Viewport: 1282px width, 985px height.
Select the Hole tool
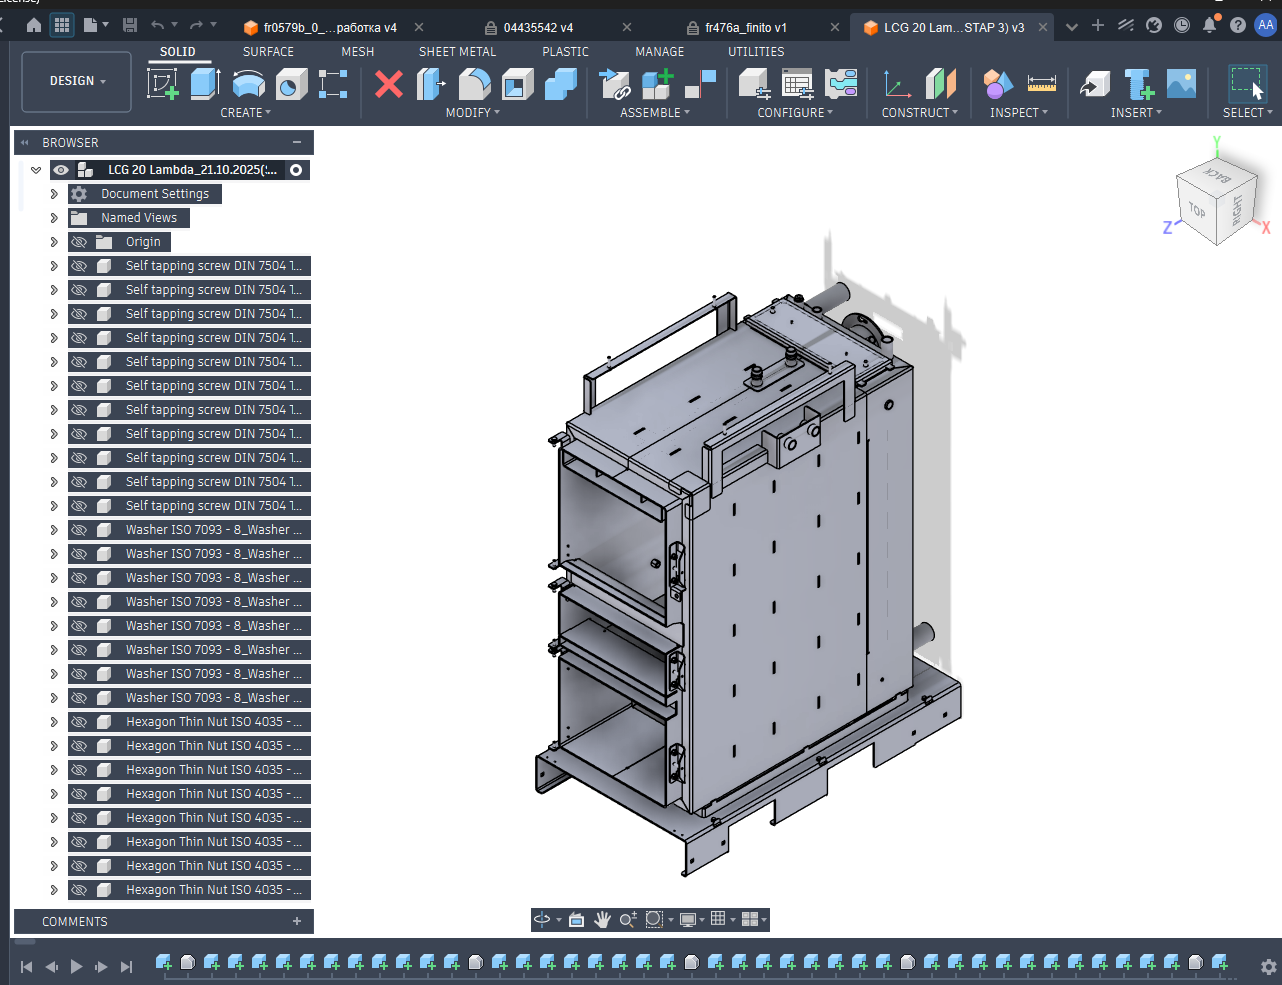[x=291, y=84]
